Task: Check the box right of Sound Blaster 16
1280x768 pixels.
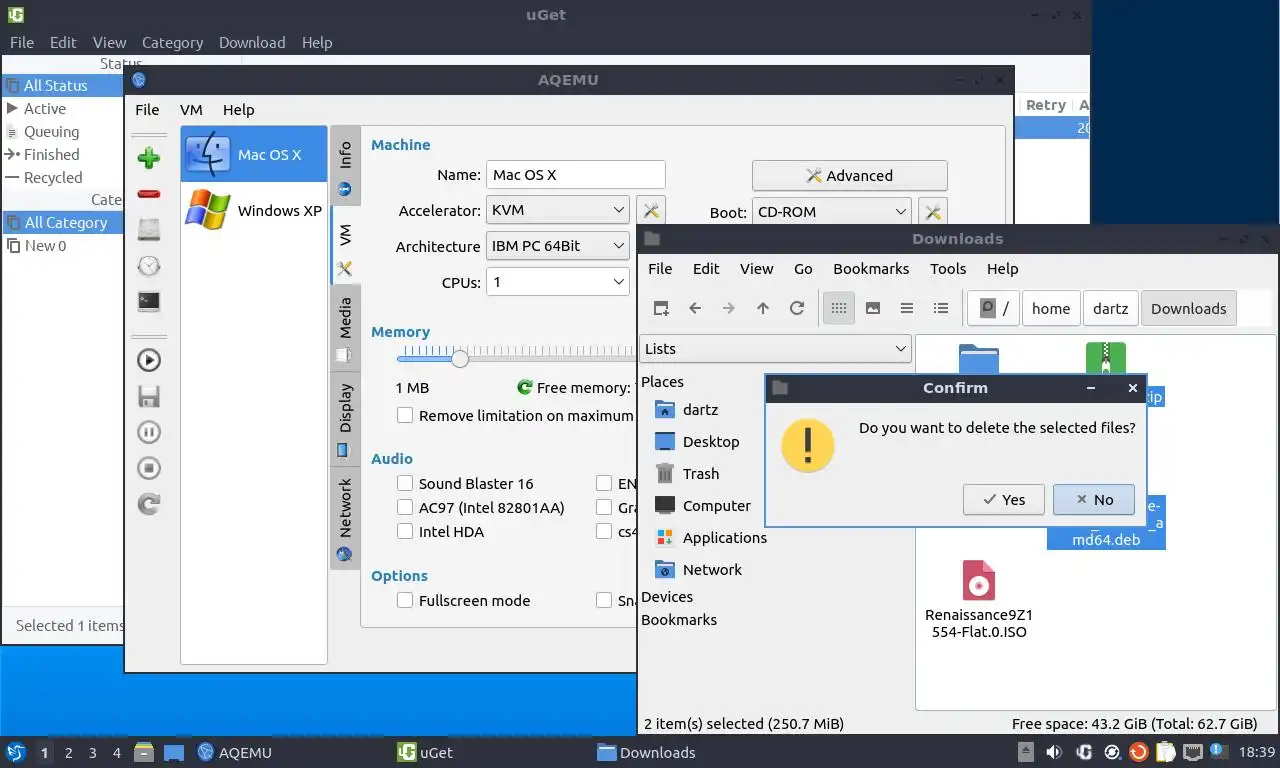Action: point(604,483)
